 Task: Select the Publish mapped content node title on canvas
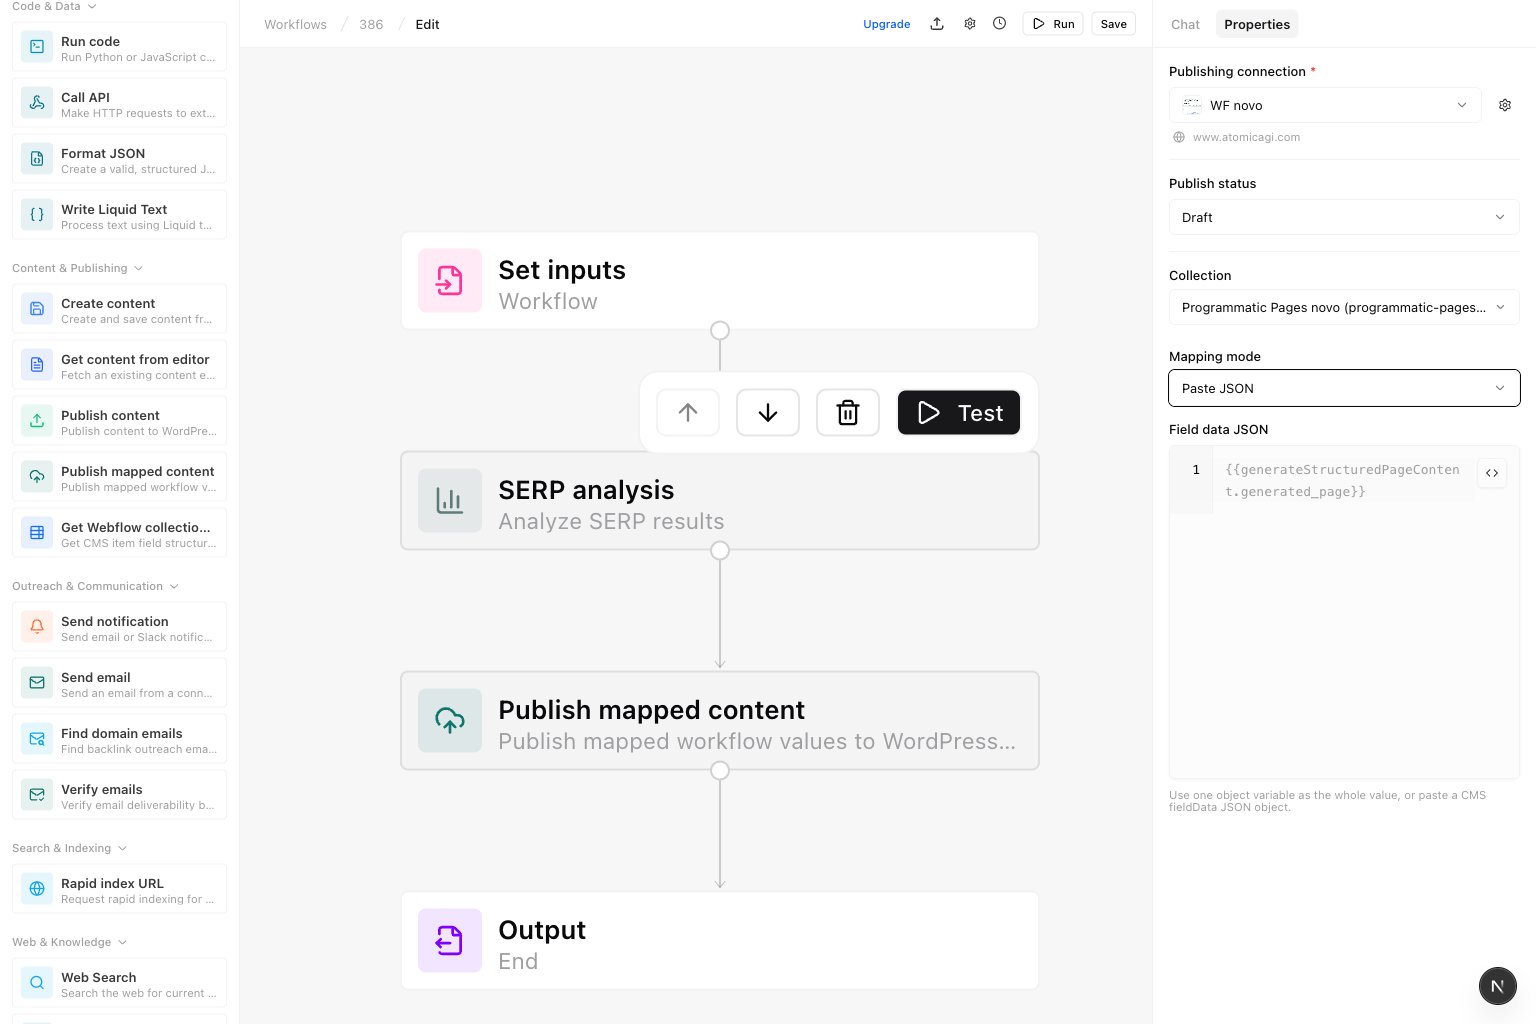click(x=651, y=710)
